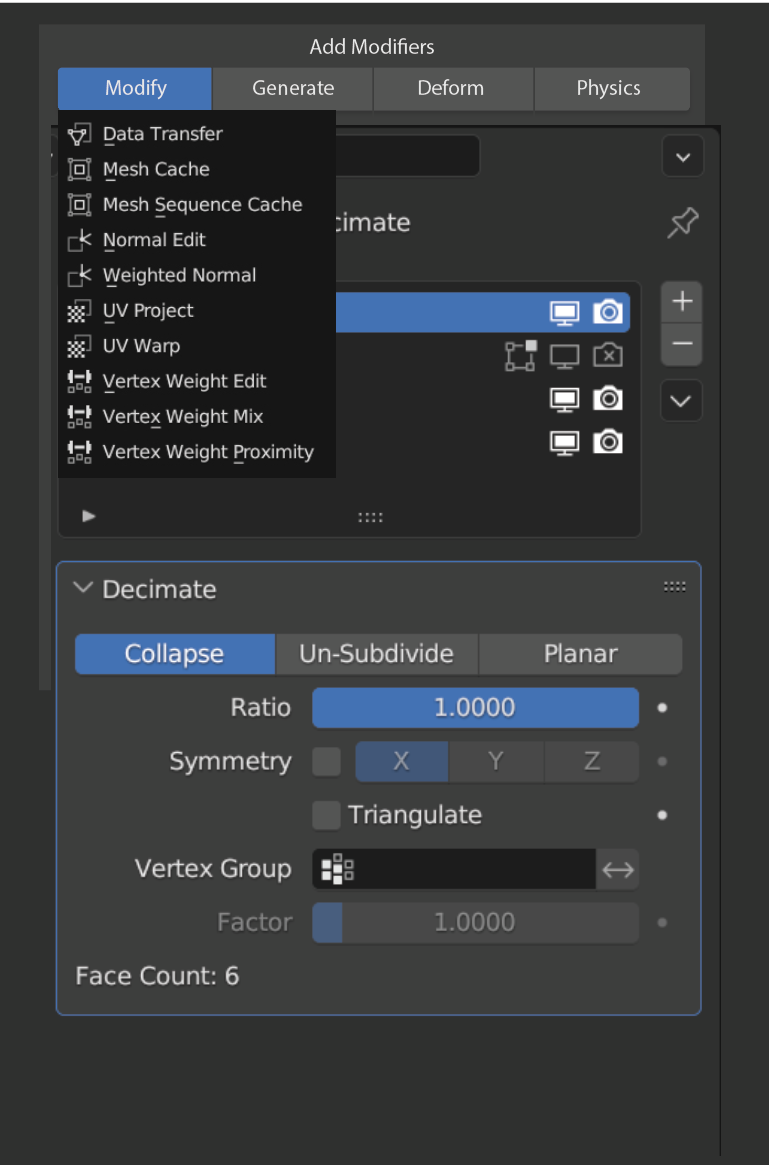Click the Vertex Weight Edit icon

pos(80,381)
